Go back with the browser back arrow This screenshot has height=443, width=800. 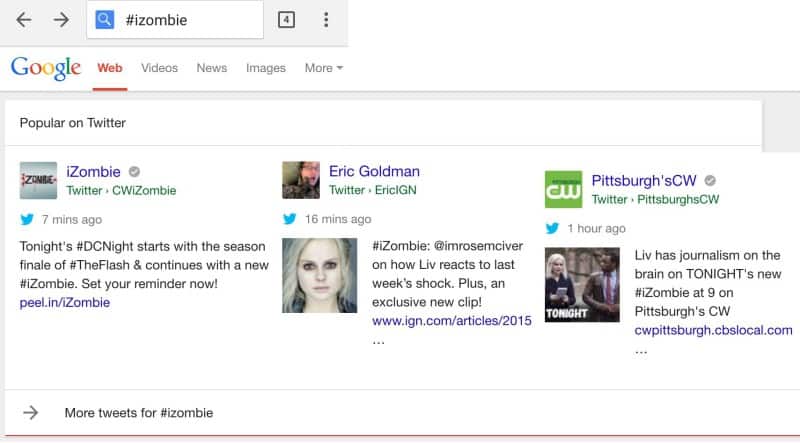[x=23, y=20]
